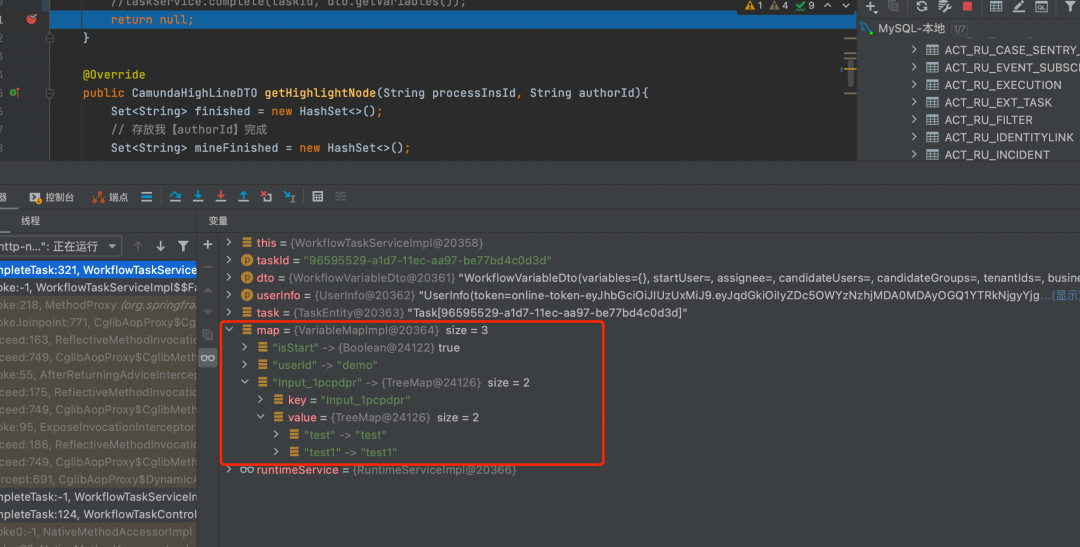Collapse the "Input_1pcpdpr" entry
The height and width of the screenshot is (547, 1080).
[245, 382]
